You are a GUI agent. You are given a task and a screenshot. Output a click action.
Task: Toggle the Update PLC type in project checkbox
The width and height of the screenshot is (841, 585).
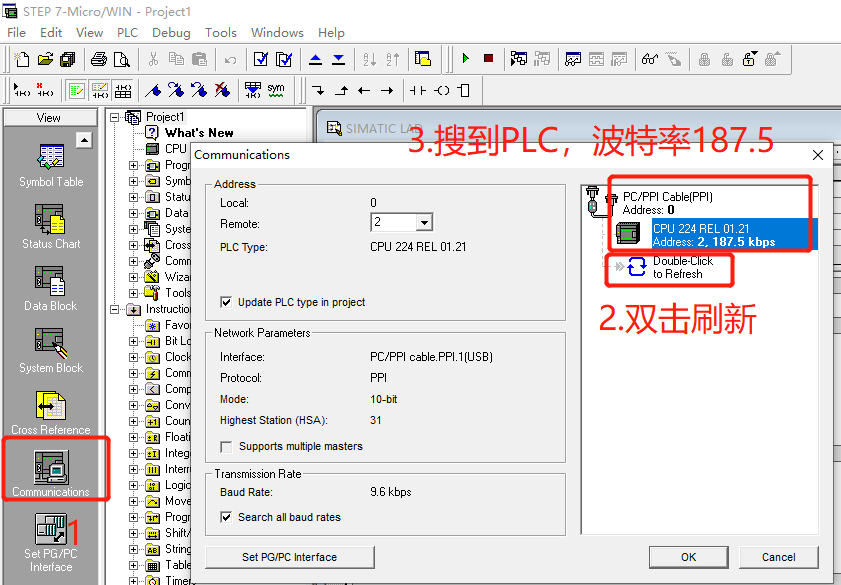pos(226,302)
